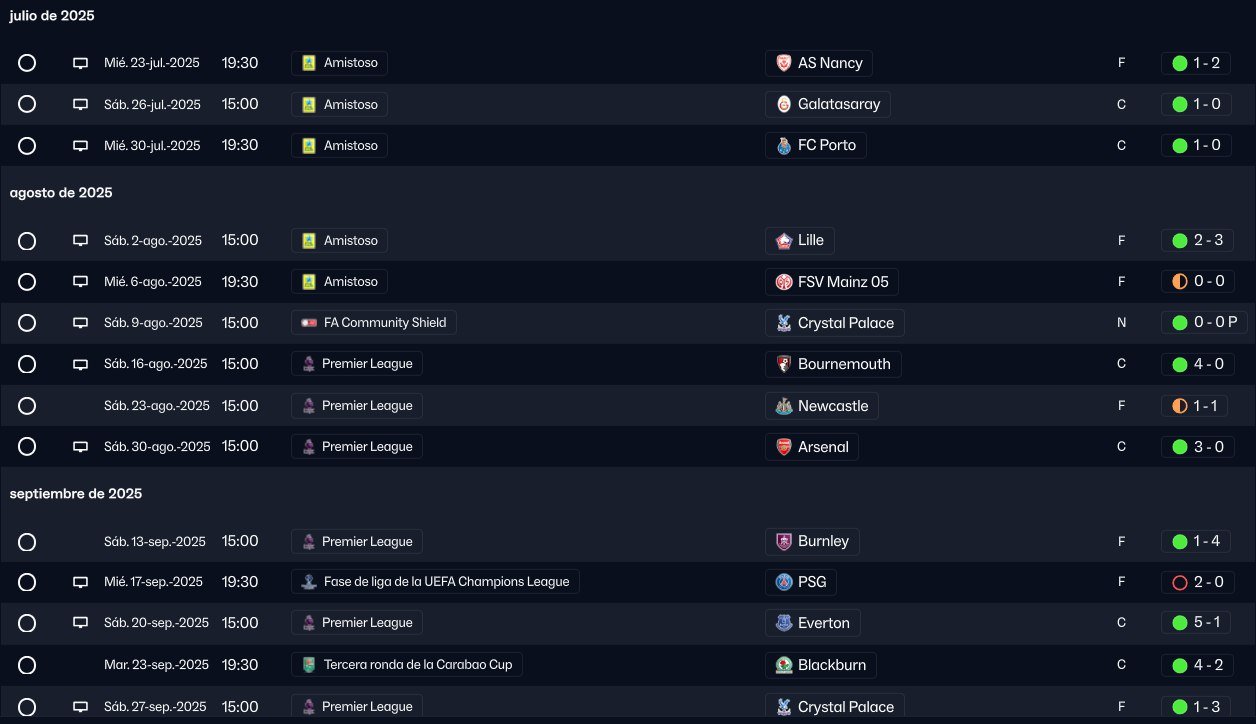The width and height of the screenshot is (1256, 724).
Task: Select the radio circle for Burnley match
Action: 27,542
